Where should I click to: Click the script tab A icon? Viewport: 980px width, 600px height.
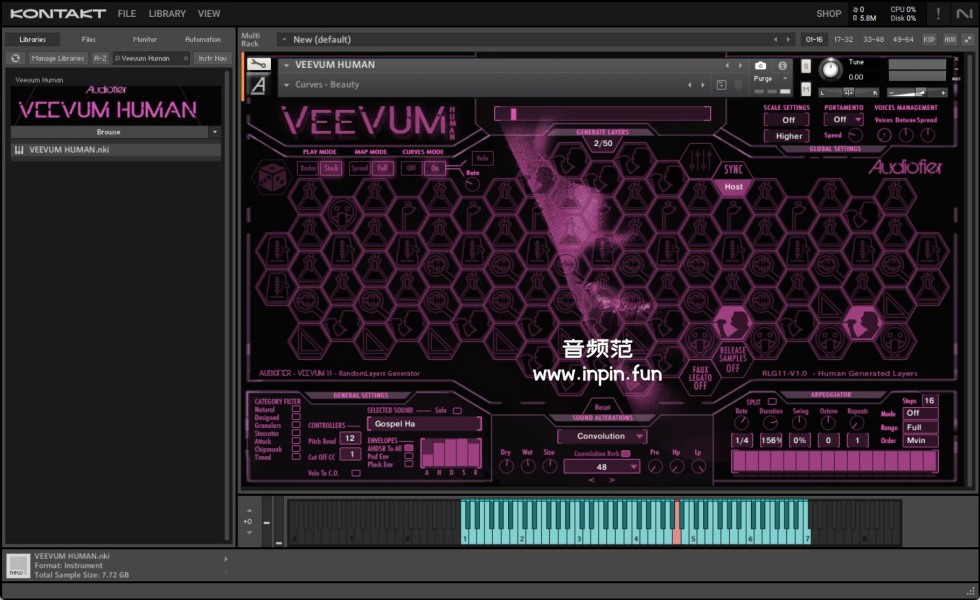(258, 85)
